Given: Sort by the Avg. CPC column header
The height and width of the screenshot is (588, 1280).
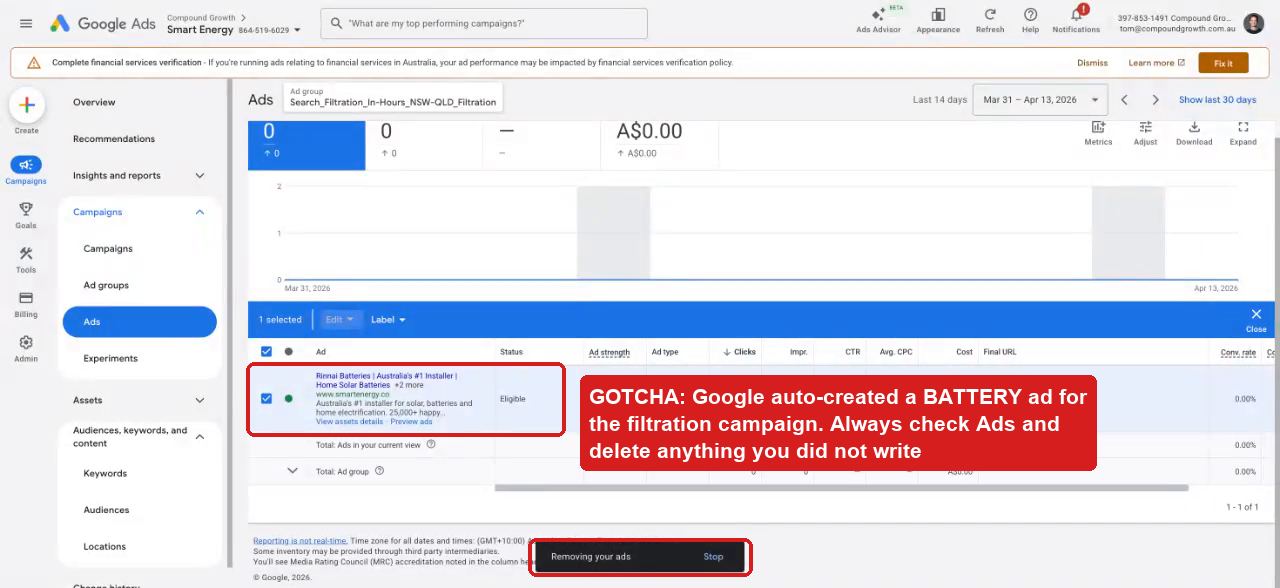Looking at the screenshot, I should [894, 352].
